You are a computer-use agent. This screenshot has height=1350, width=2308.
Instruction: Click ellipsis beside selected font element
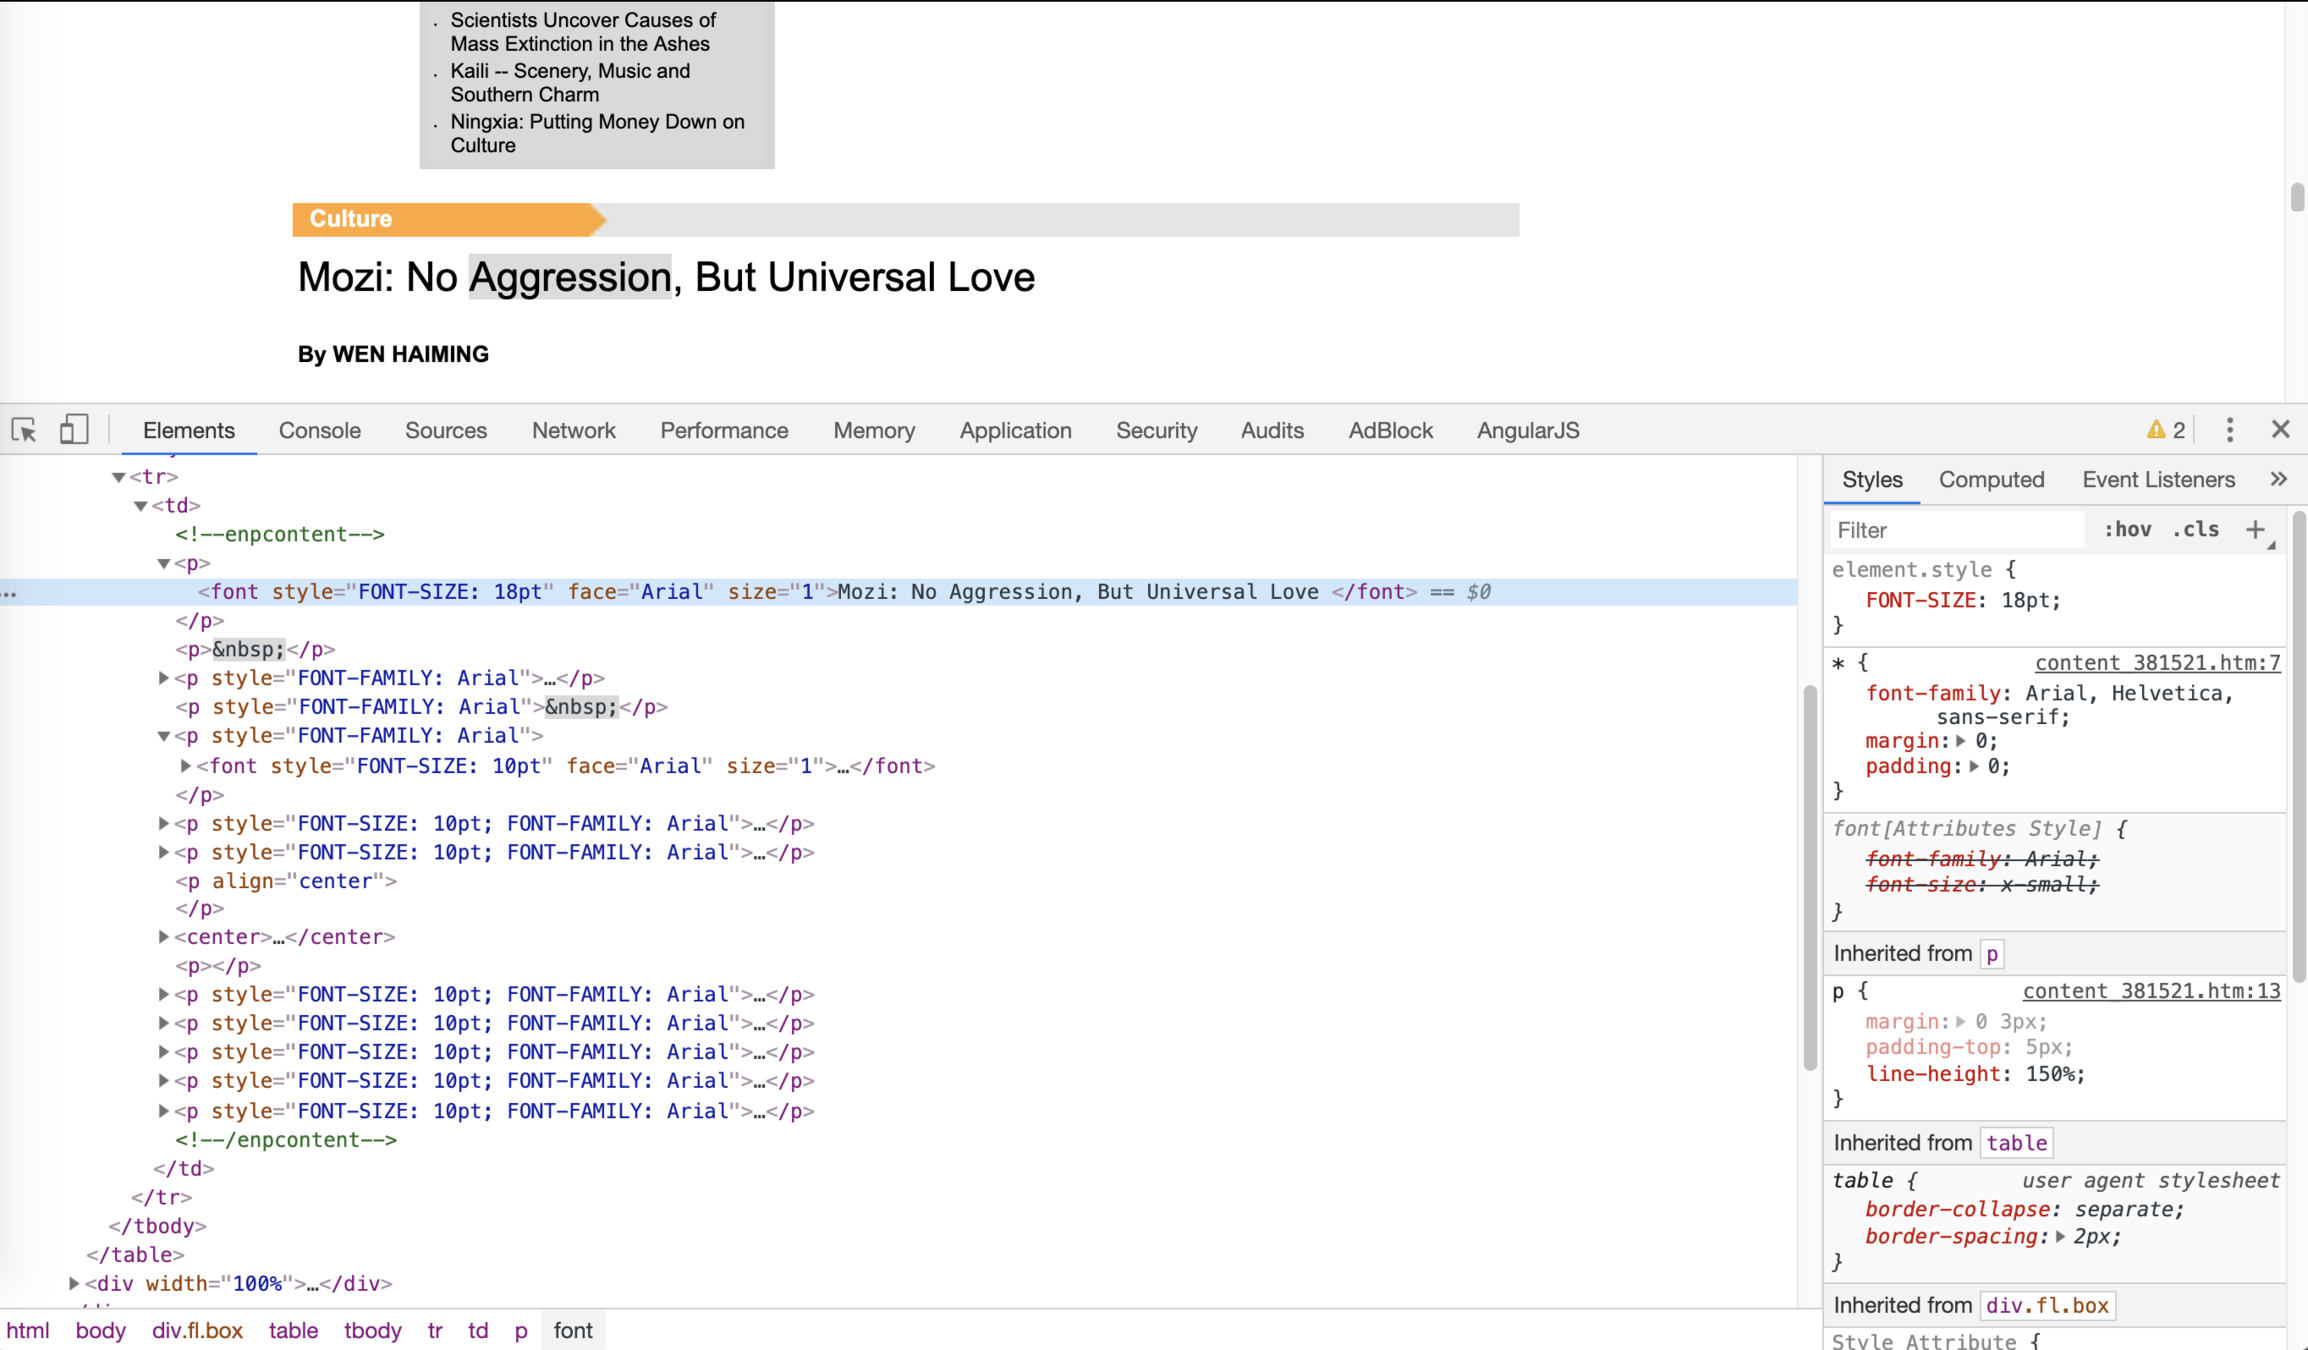coord(10,593)
